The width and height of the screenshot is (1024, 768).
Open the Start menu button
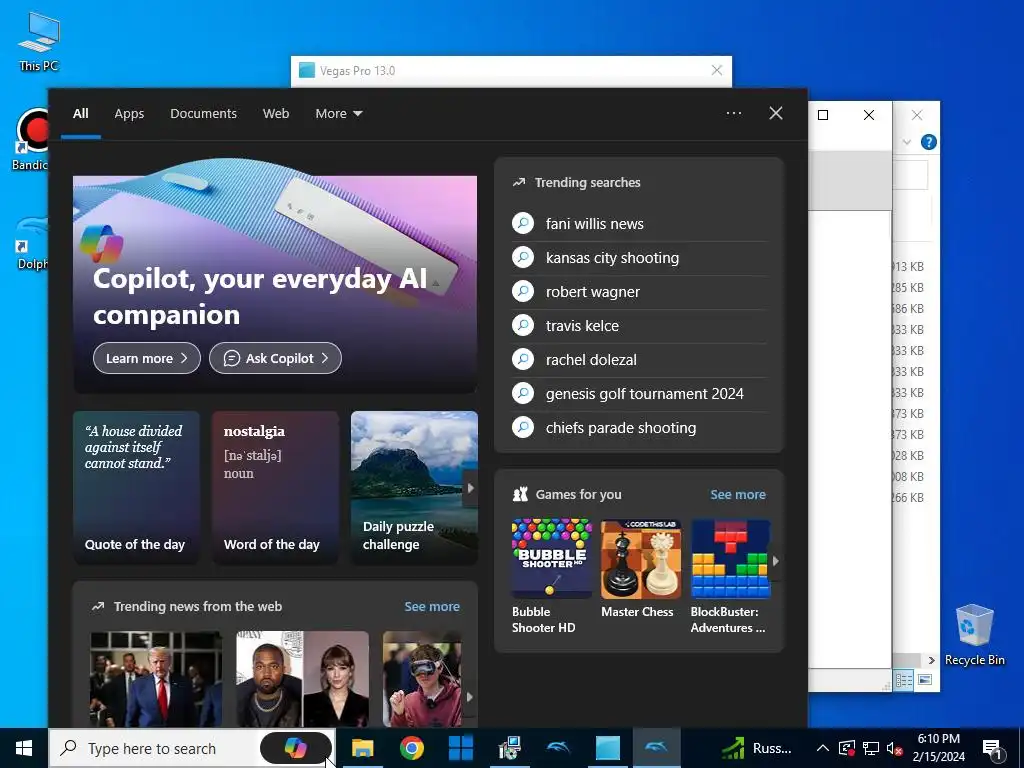click(x=24, y=748)
